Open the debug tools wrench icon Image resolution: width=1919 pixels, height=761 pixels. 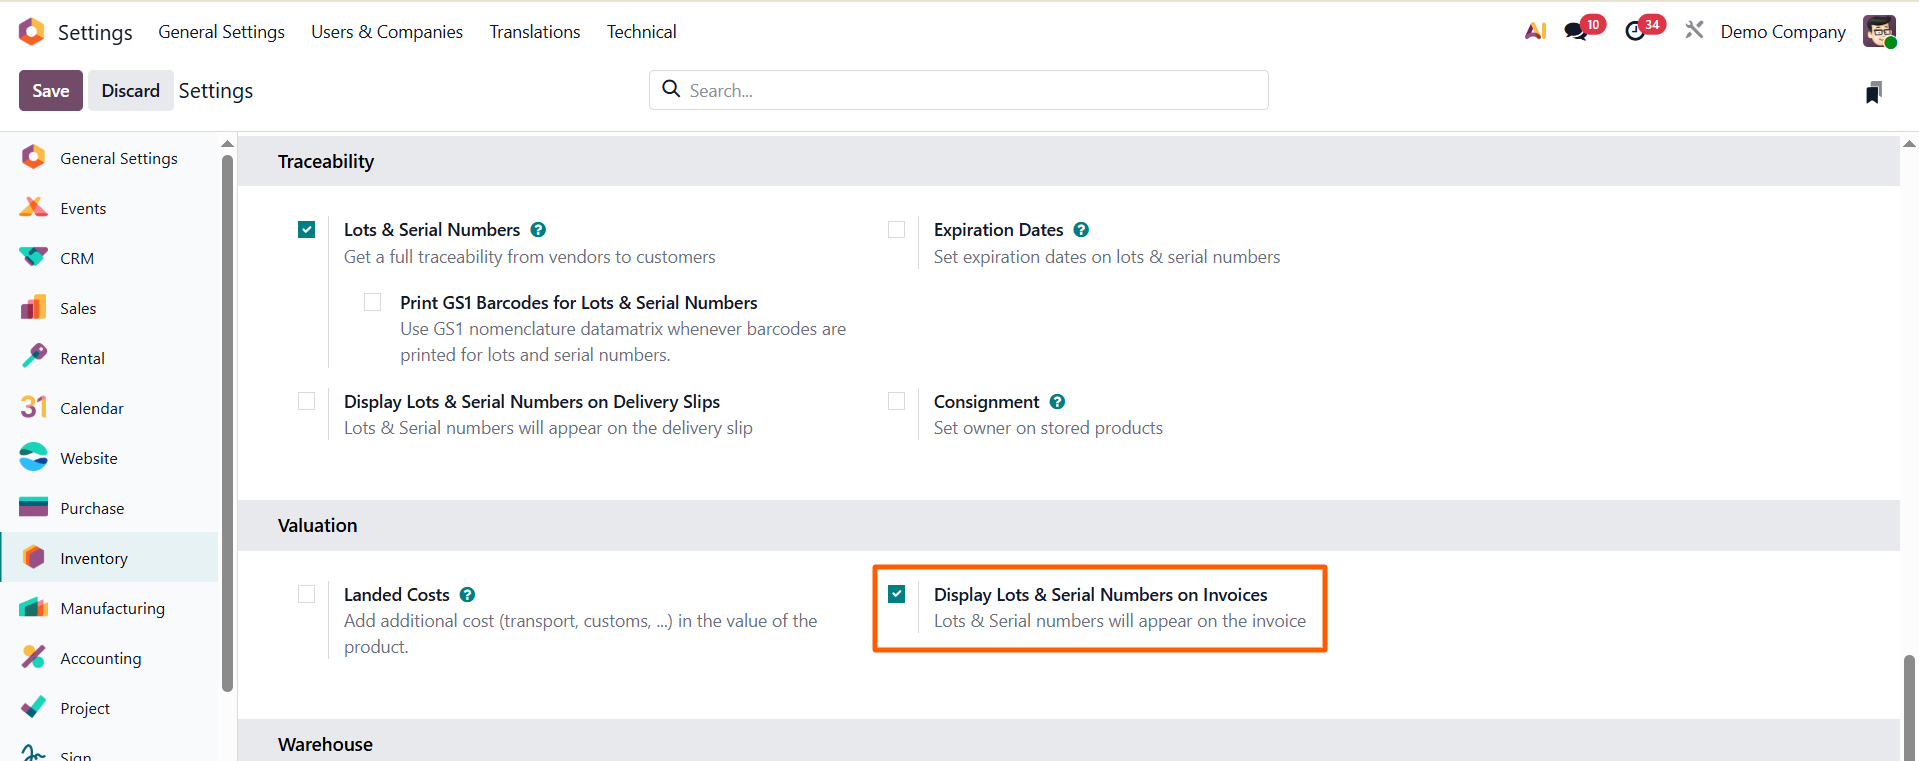coord(1694,31)
